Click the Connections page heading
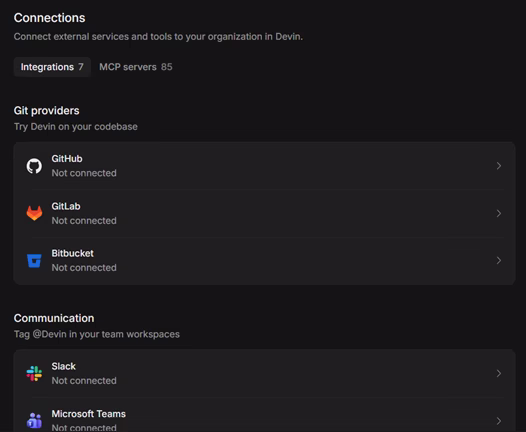The width and height of the screenshot is (526, 432). tap(49, 18)
